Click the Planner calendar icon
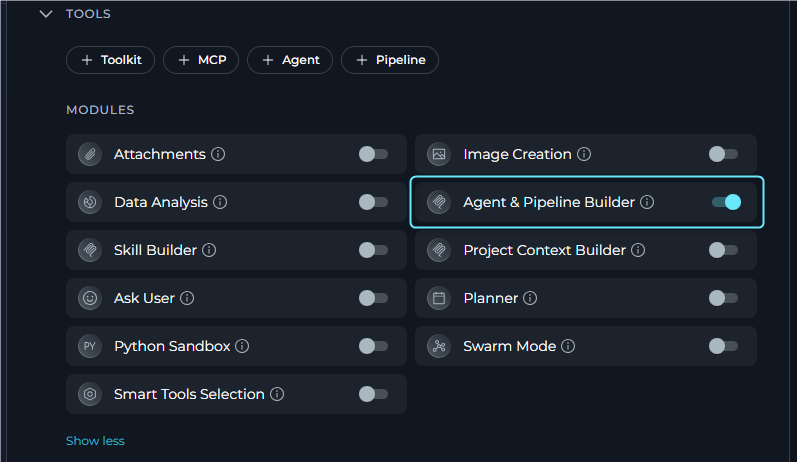797x462 pixels. pos(439,298)
